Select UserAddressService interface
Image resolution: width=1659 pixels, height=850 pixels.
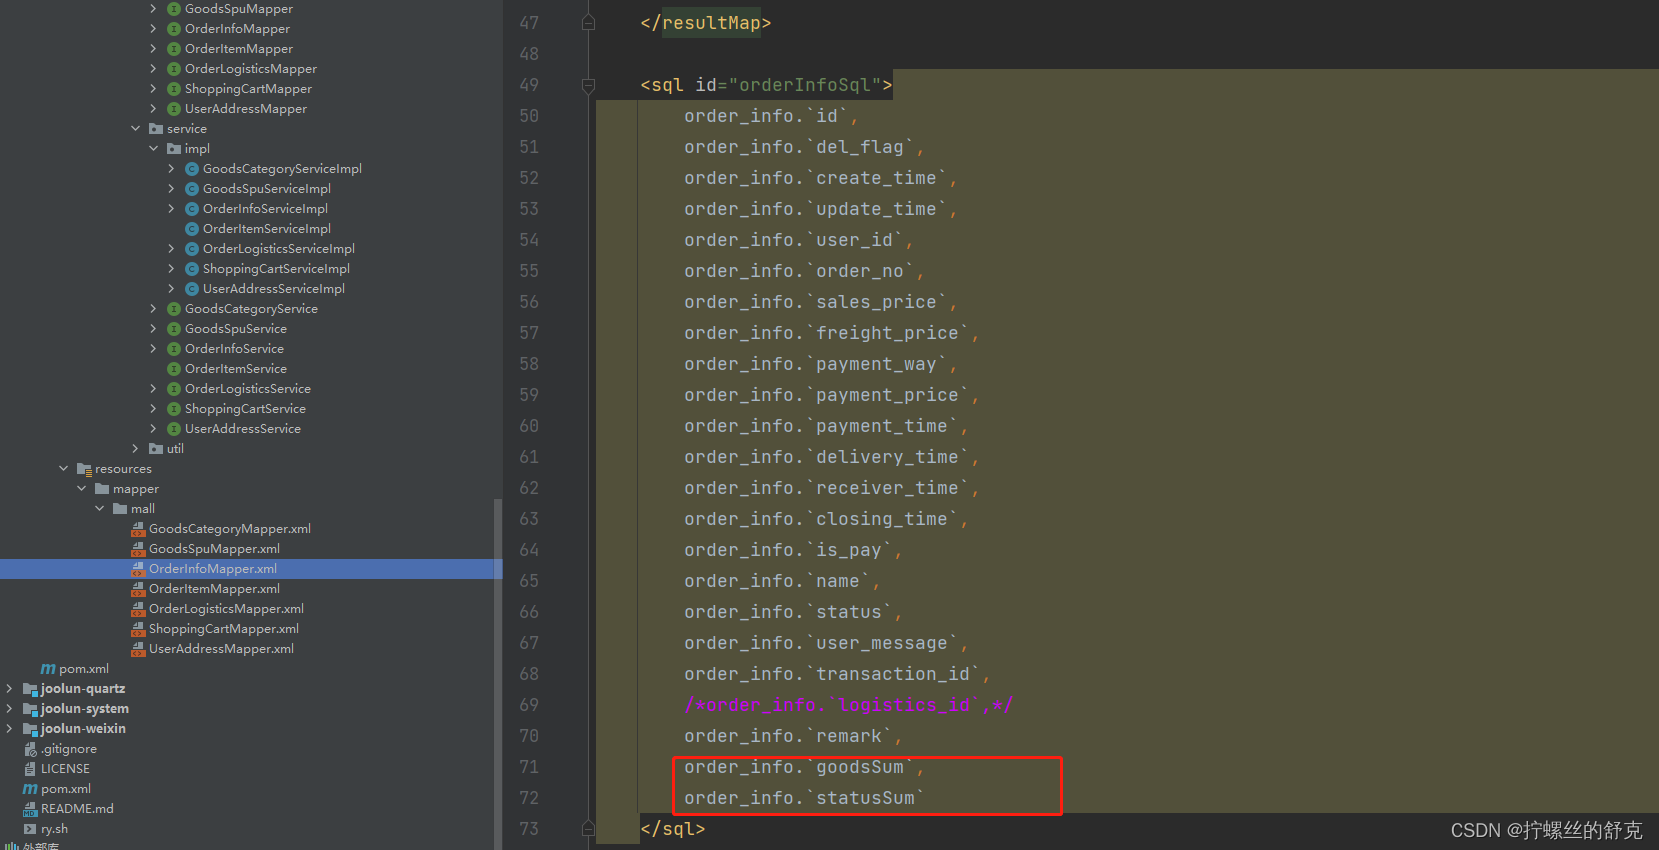click(242, 429)
